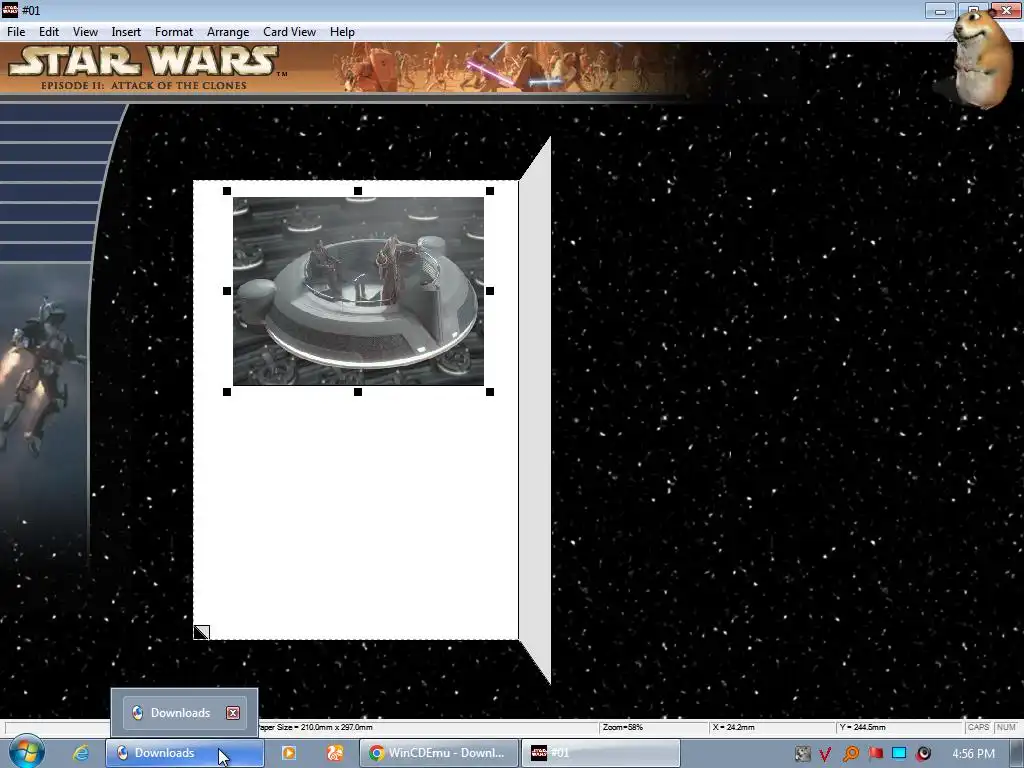The image size is (1024, 768).
Task: Click the right-middle selection handle of the picture
Action: [490, 291]
